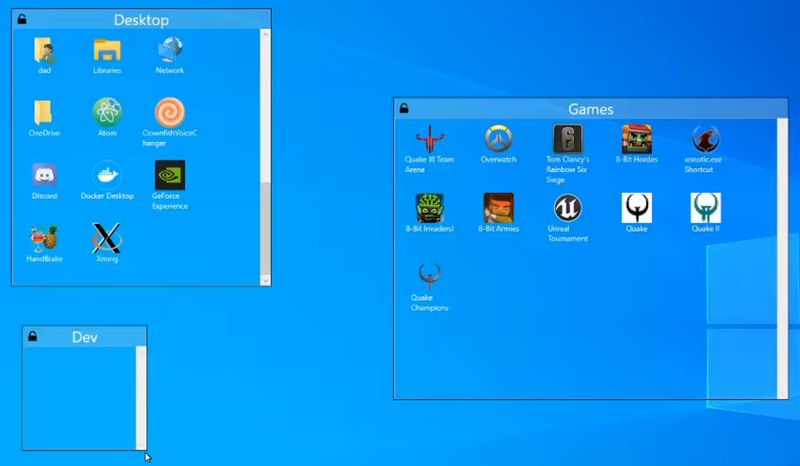
Task: Click the Dev fence vertical scrollbar
Action: (141, 398)
